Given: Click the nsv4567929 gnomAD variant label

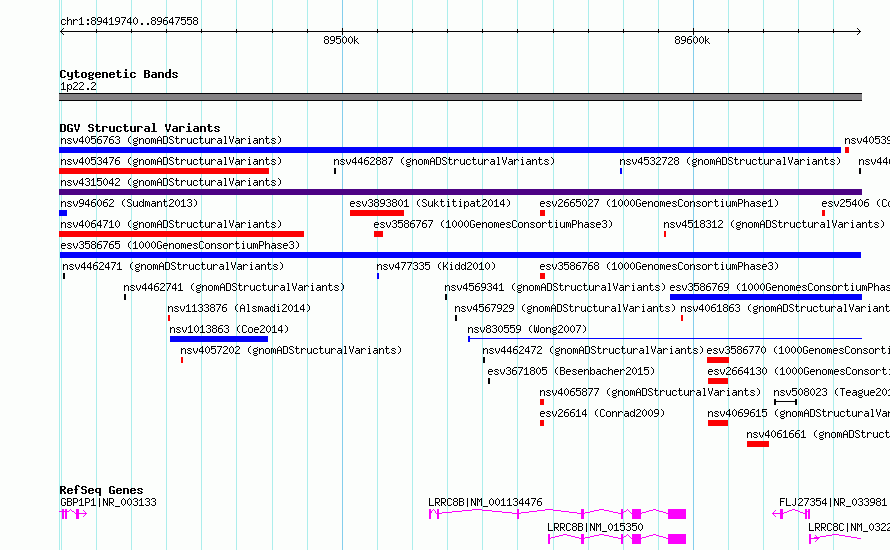Looking at the screenshot, I should pos(565,308).
